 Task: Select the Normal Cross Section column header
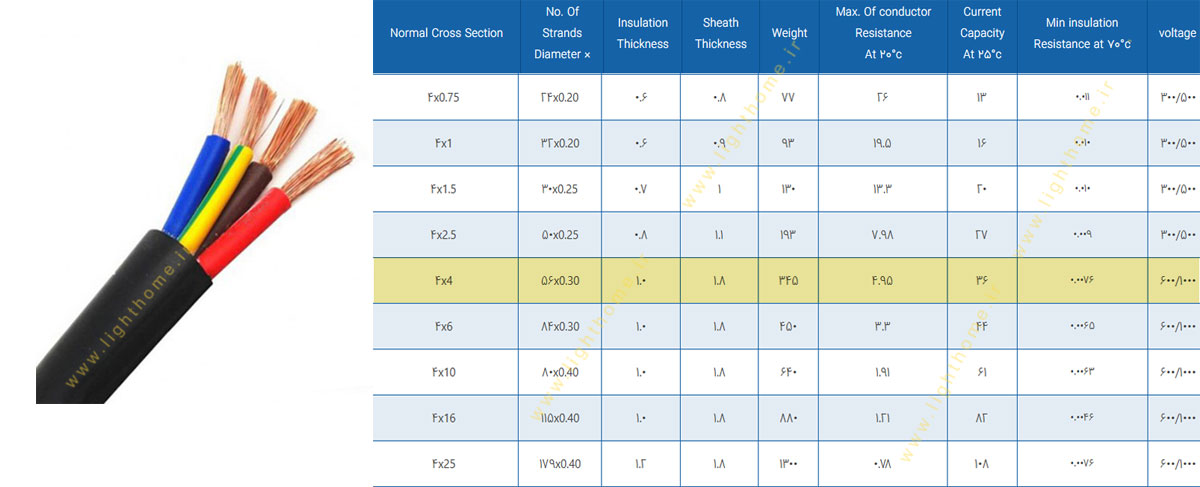[446, 33]
